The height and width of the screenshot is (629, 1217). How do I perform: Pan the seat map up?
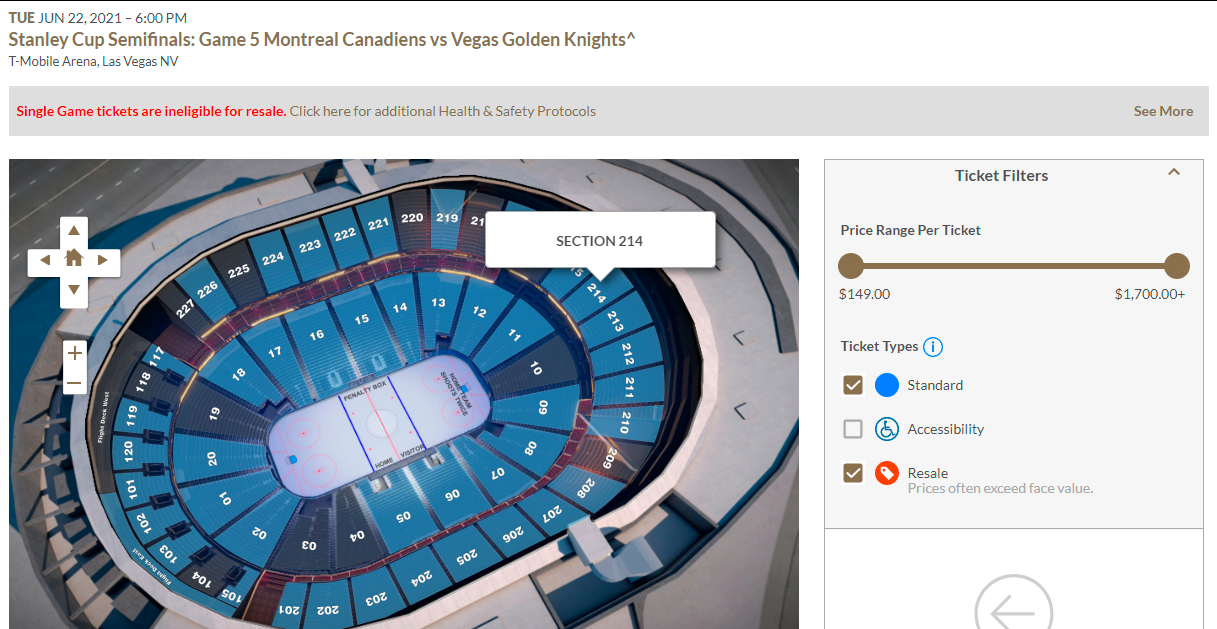[x=73, y=230]
